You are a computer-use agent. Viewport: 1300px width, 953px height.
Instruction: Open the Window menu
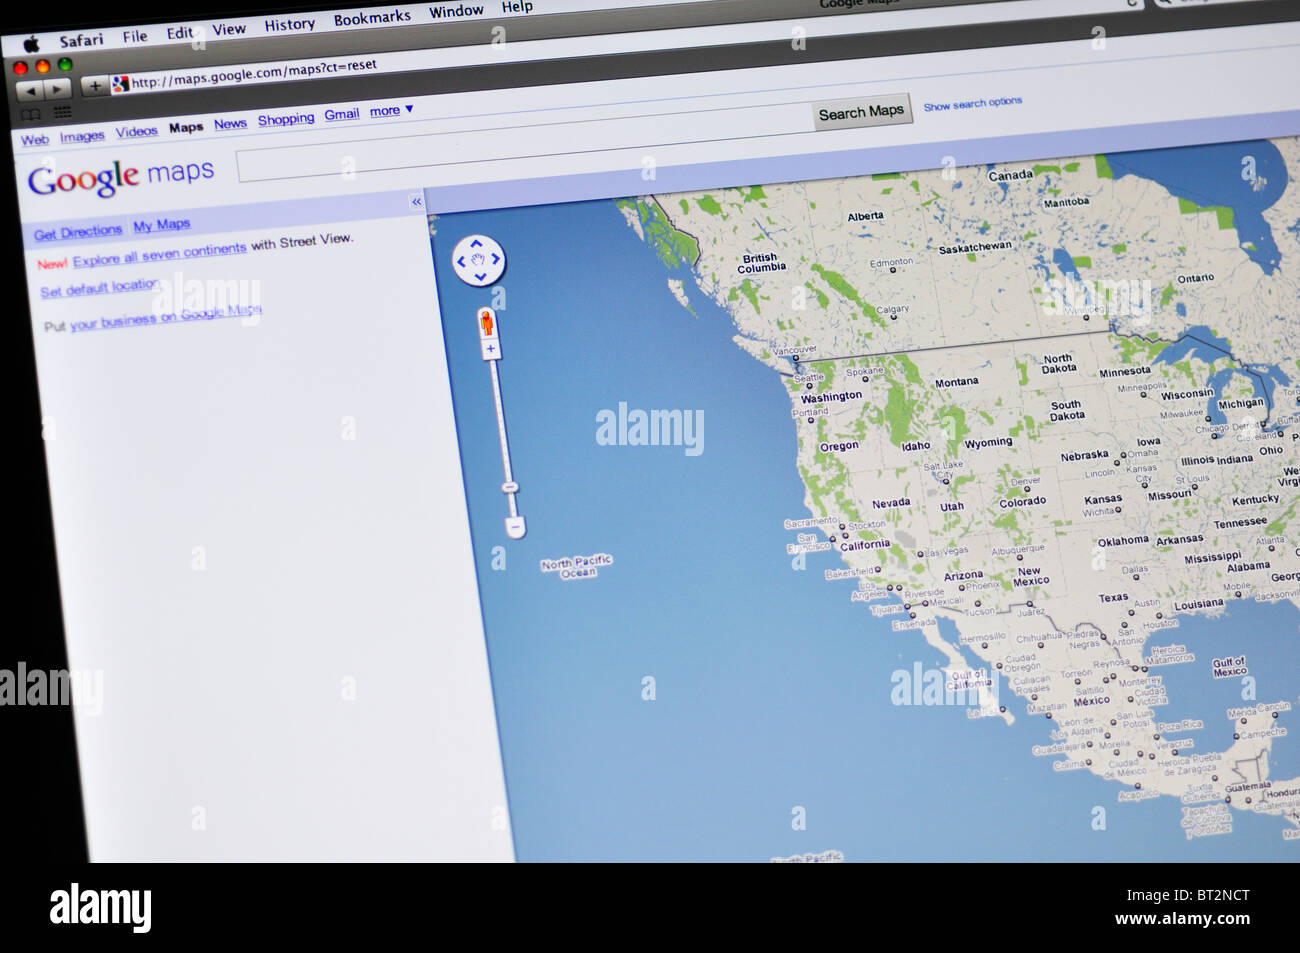pos(456,11)
